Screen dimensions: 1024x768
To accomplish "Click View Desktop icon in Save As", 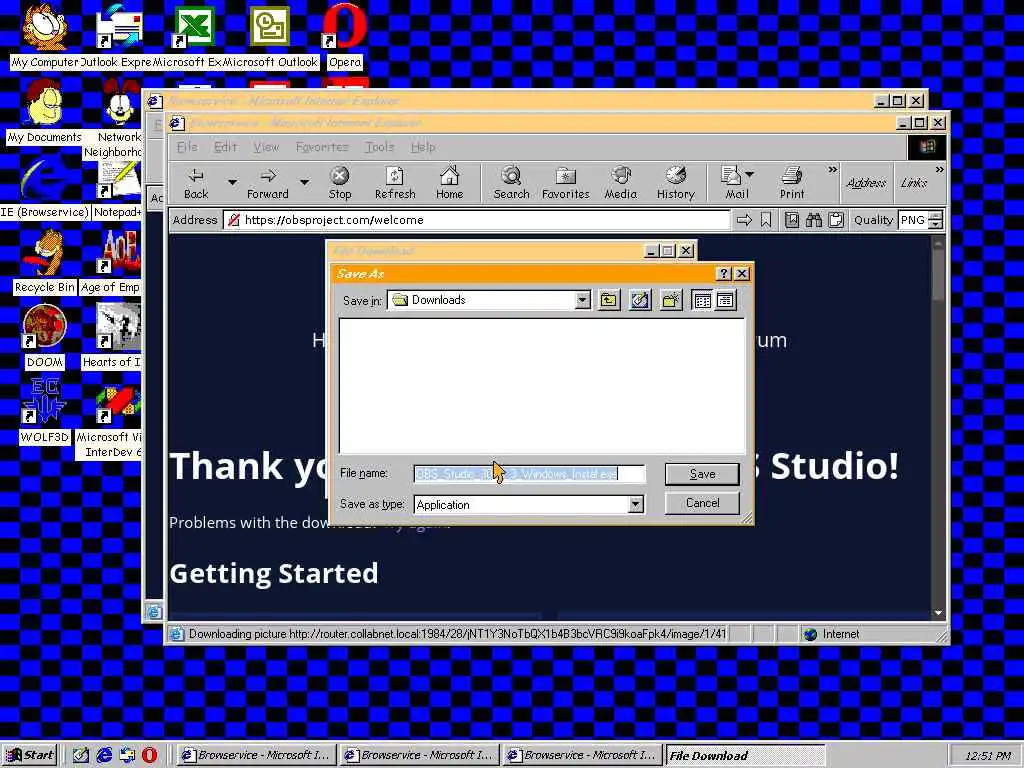I will pos(640,300).
